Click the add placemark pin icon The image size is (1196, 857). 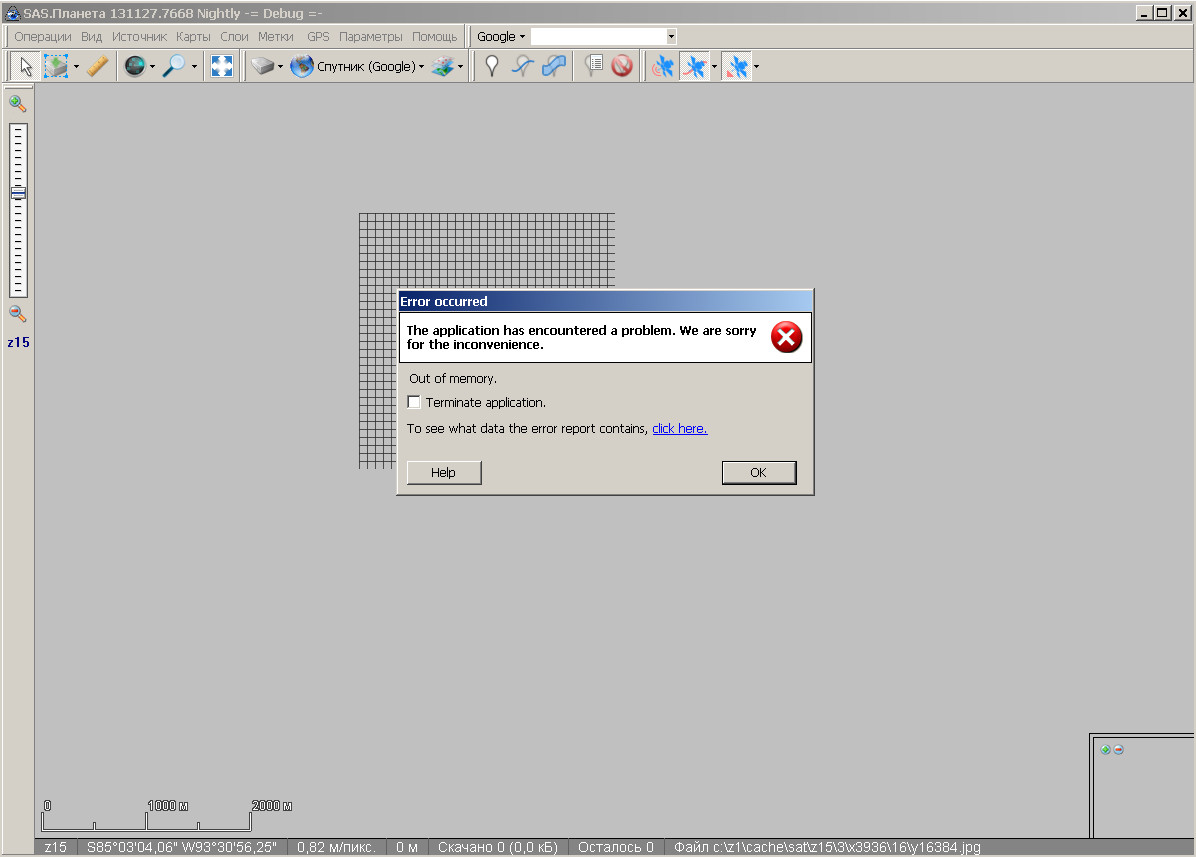pos(491,67)
